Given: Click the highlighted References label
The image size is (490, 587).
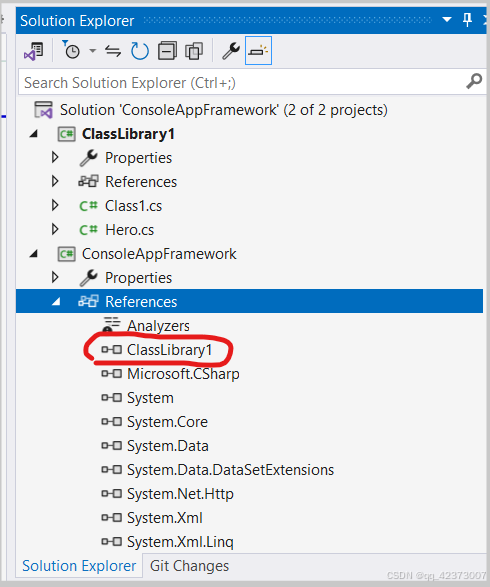Looking at the screenshot, I should pyautogui.click(x=141, y=302).
